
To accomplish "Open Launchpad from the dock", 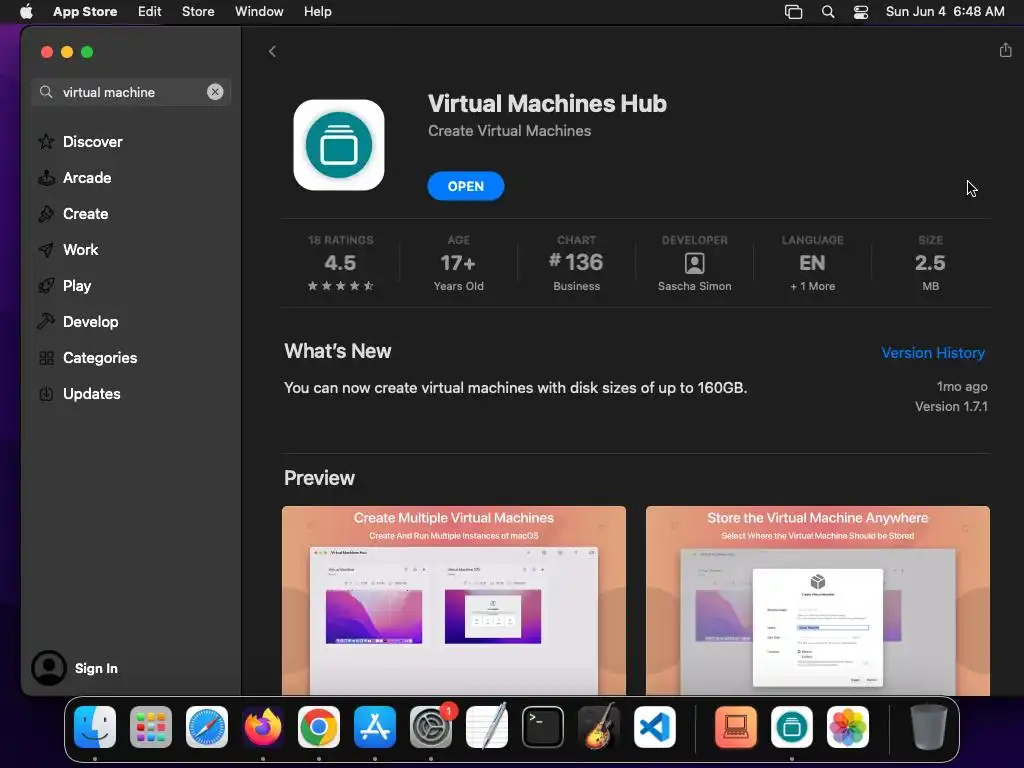I will (x=151, y=727).
